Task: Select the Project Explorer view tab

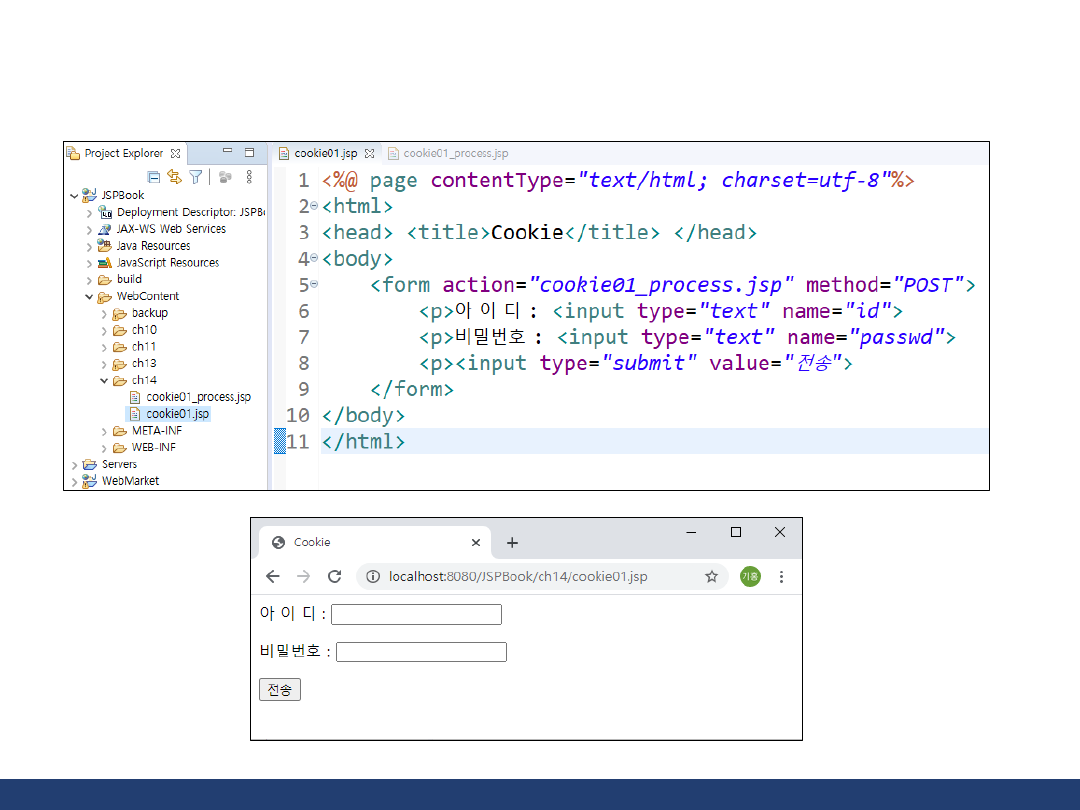Action: click(x=124, y=153)
